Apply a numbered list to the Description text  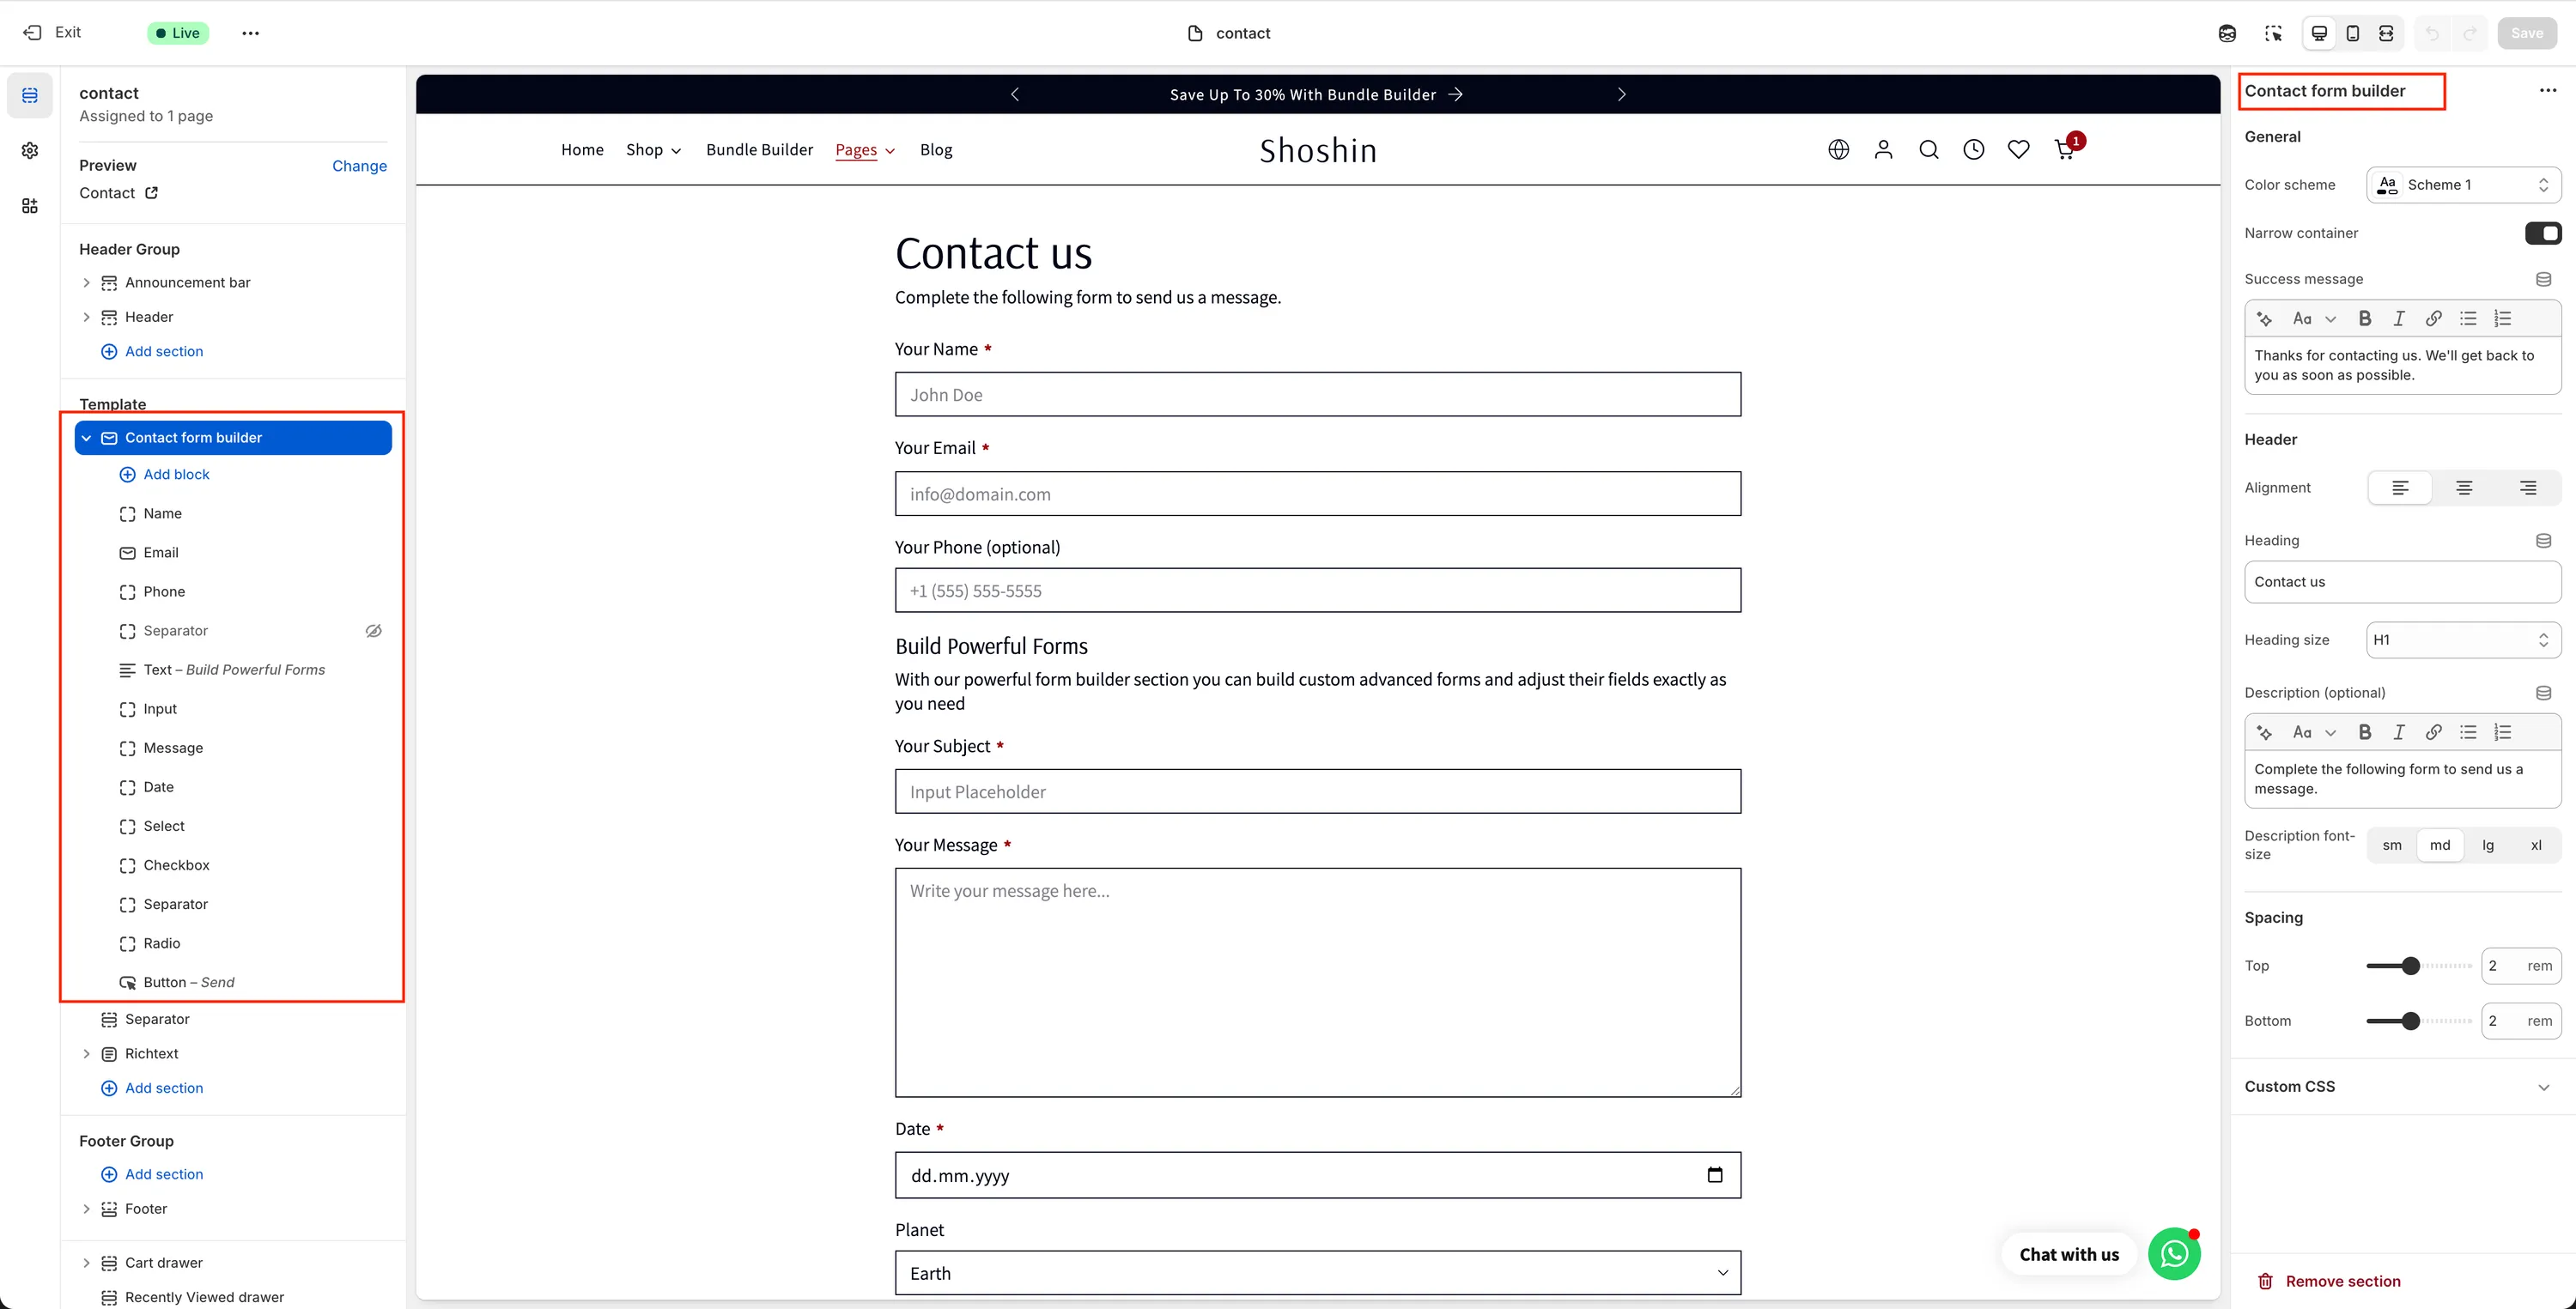pyautogui.click(x=2504, y=732)
